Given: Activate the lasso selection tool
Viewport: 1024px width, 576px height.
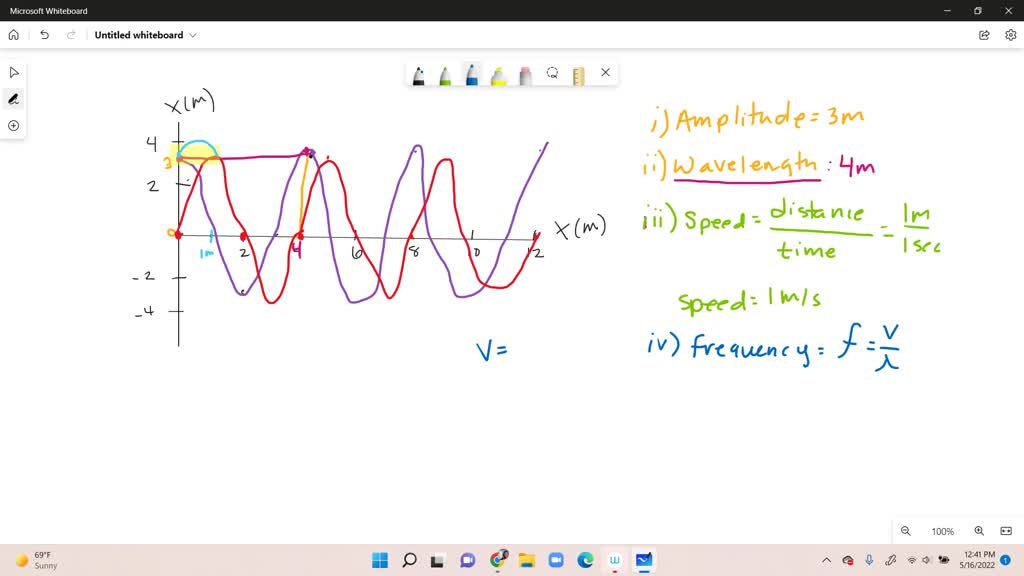Looking at the screenshot, I should click(x=552, y=73).
